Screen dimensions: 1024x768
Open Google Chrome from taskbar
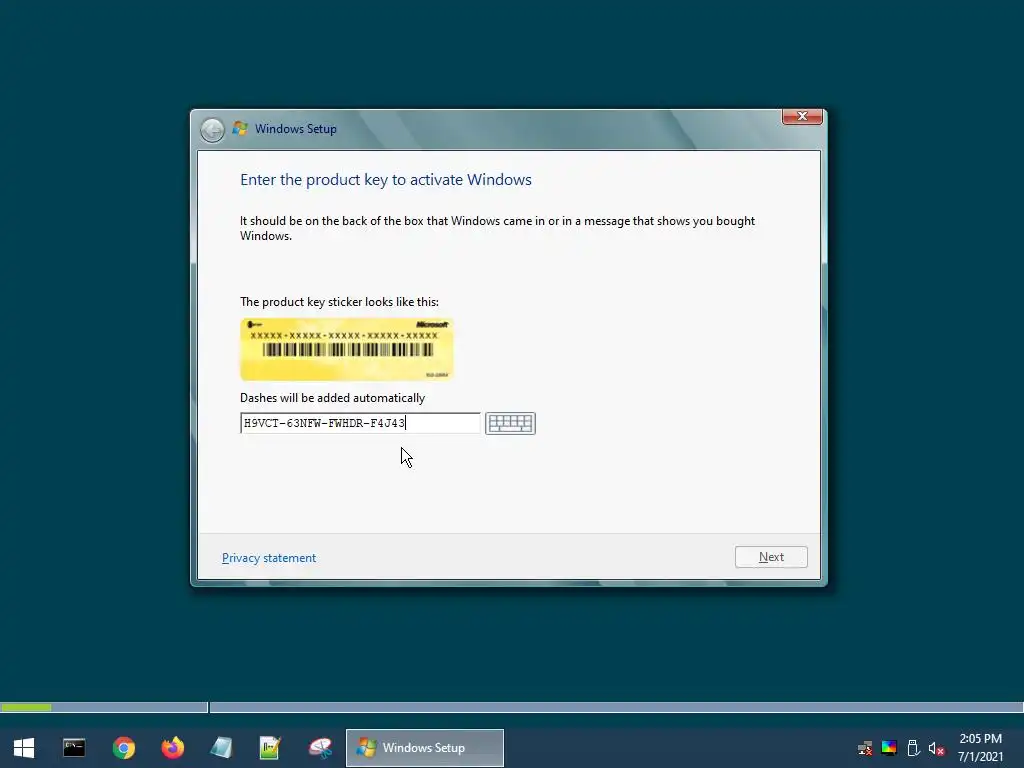(x=123, y=748)
